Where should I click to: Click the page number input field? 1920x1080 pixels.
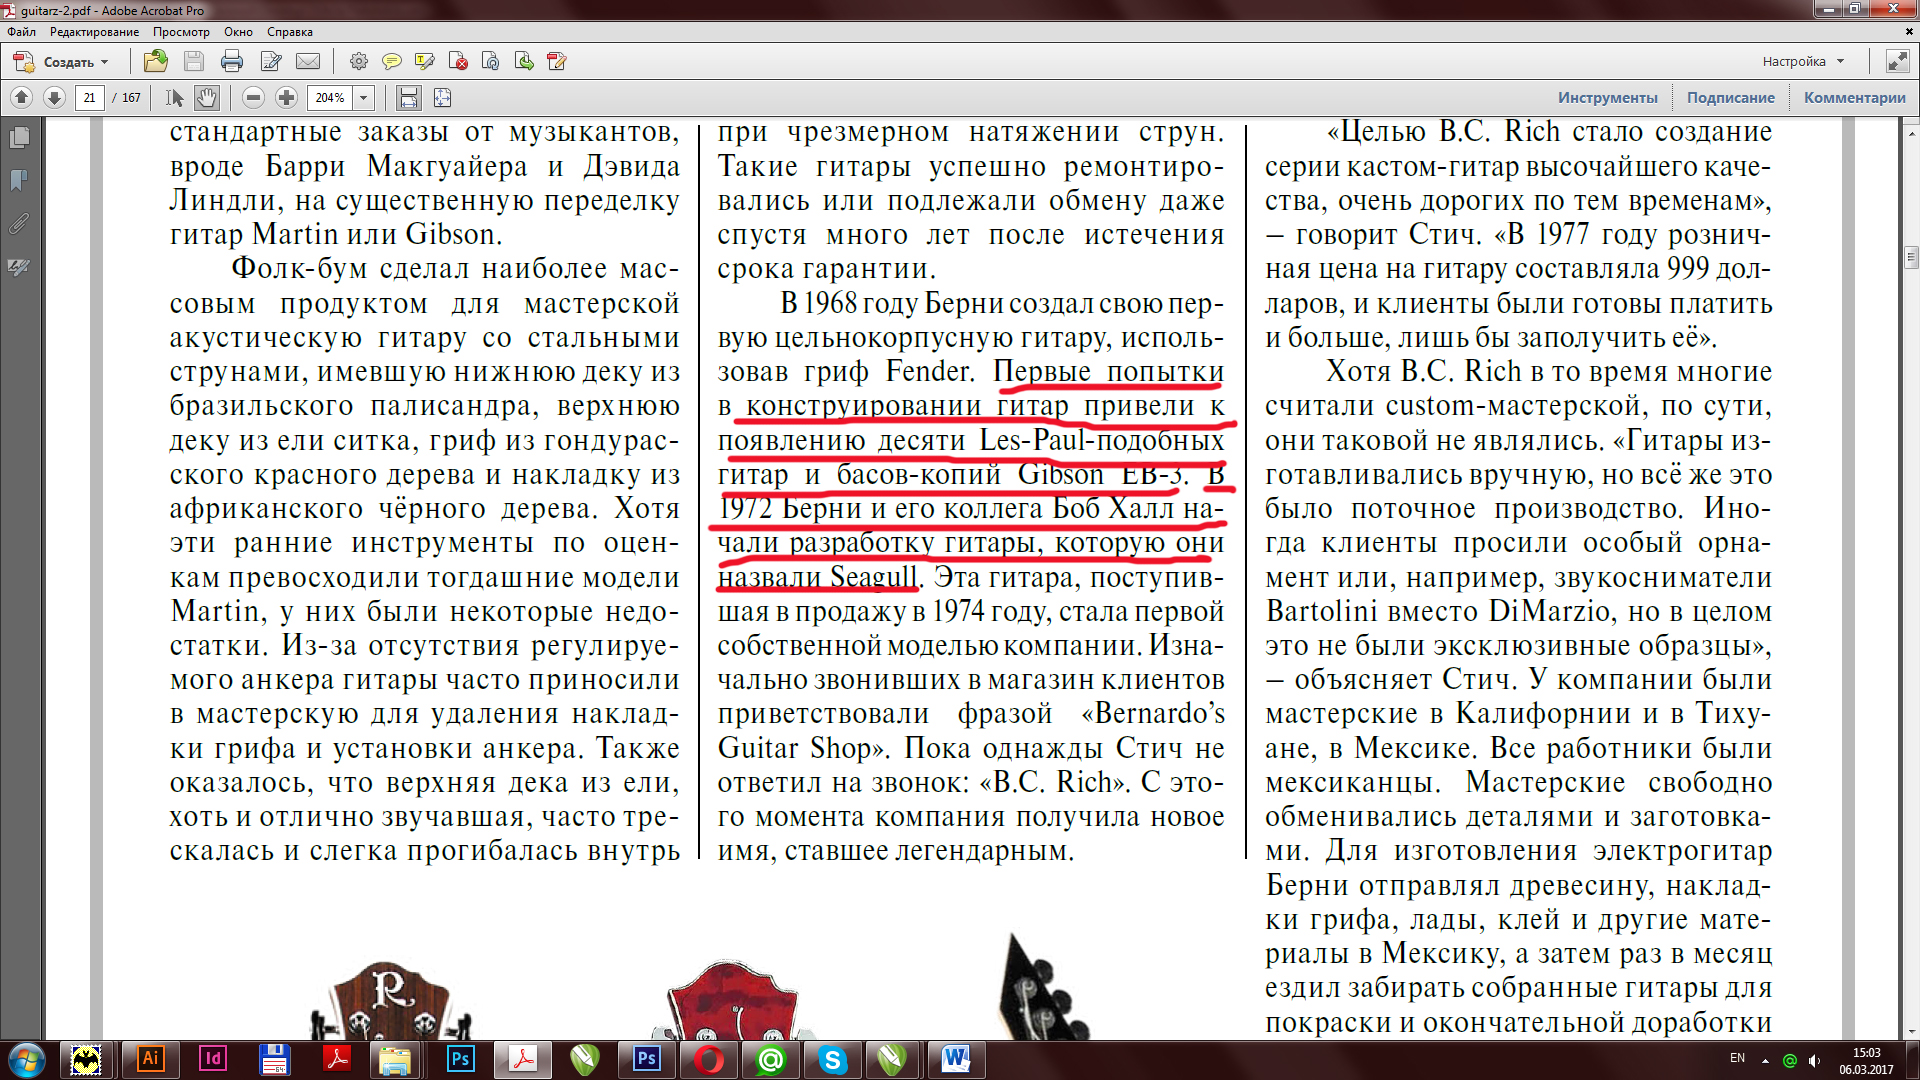[x=90, y=98]
